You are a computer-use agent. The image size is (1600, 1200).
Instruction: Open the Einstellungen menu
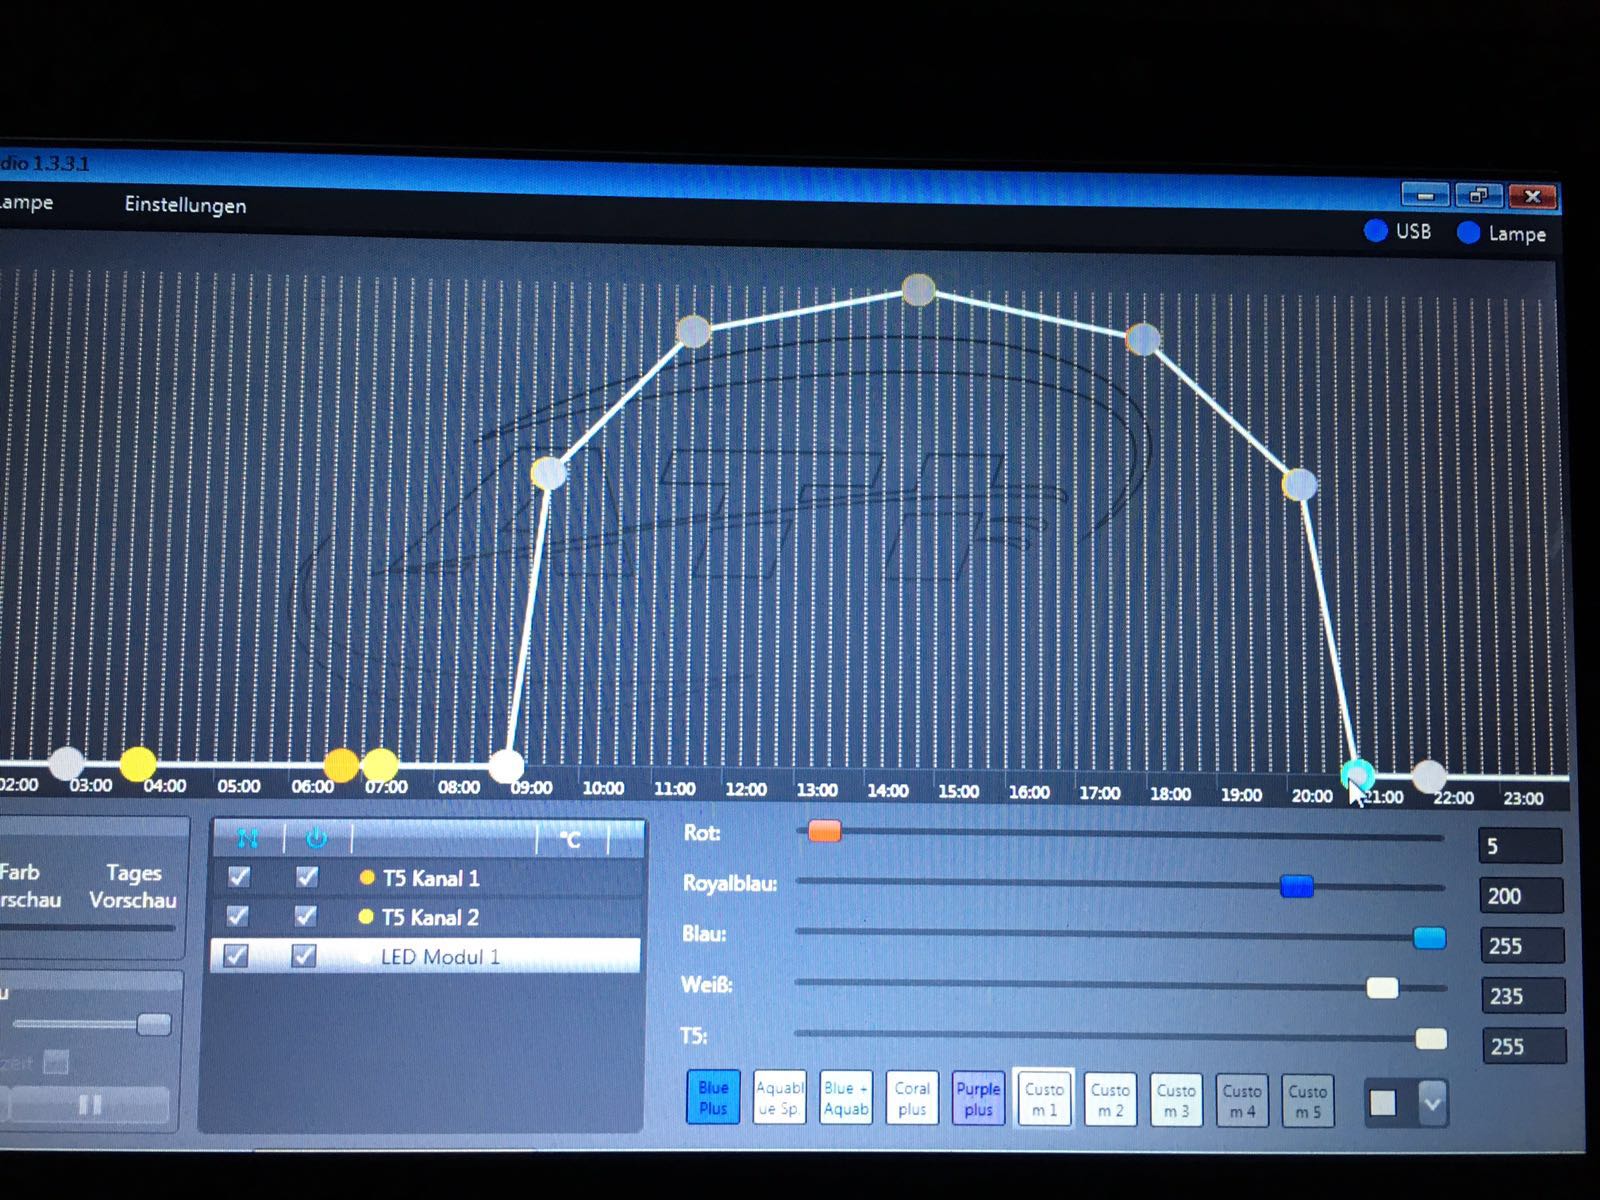point(185,205)
